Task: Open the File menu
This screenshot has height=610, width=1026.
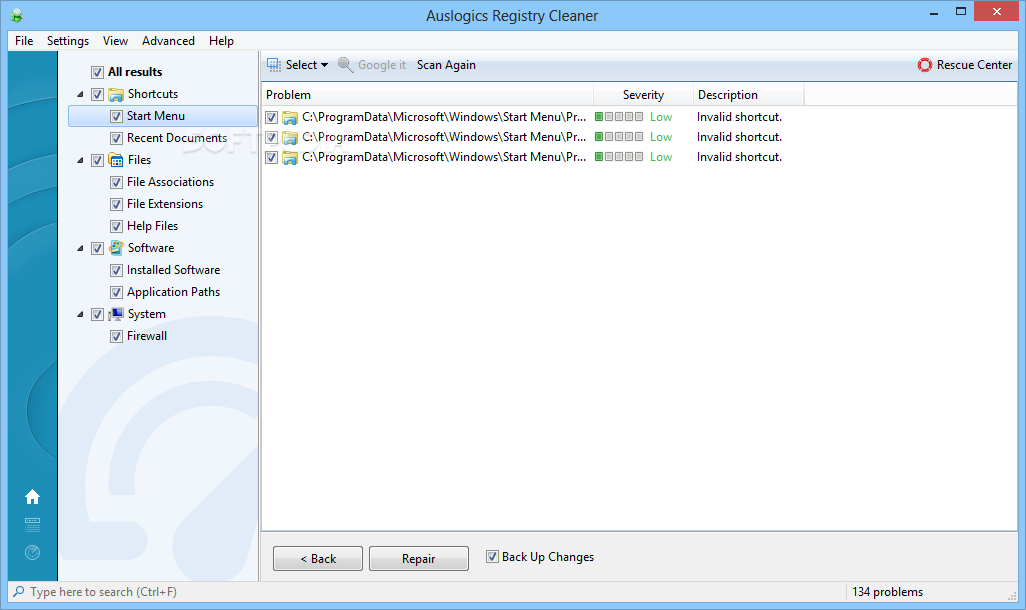Action: click(24, 41)
